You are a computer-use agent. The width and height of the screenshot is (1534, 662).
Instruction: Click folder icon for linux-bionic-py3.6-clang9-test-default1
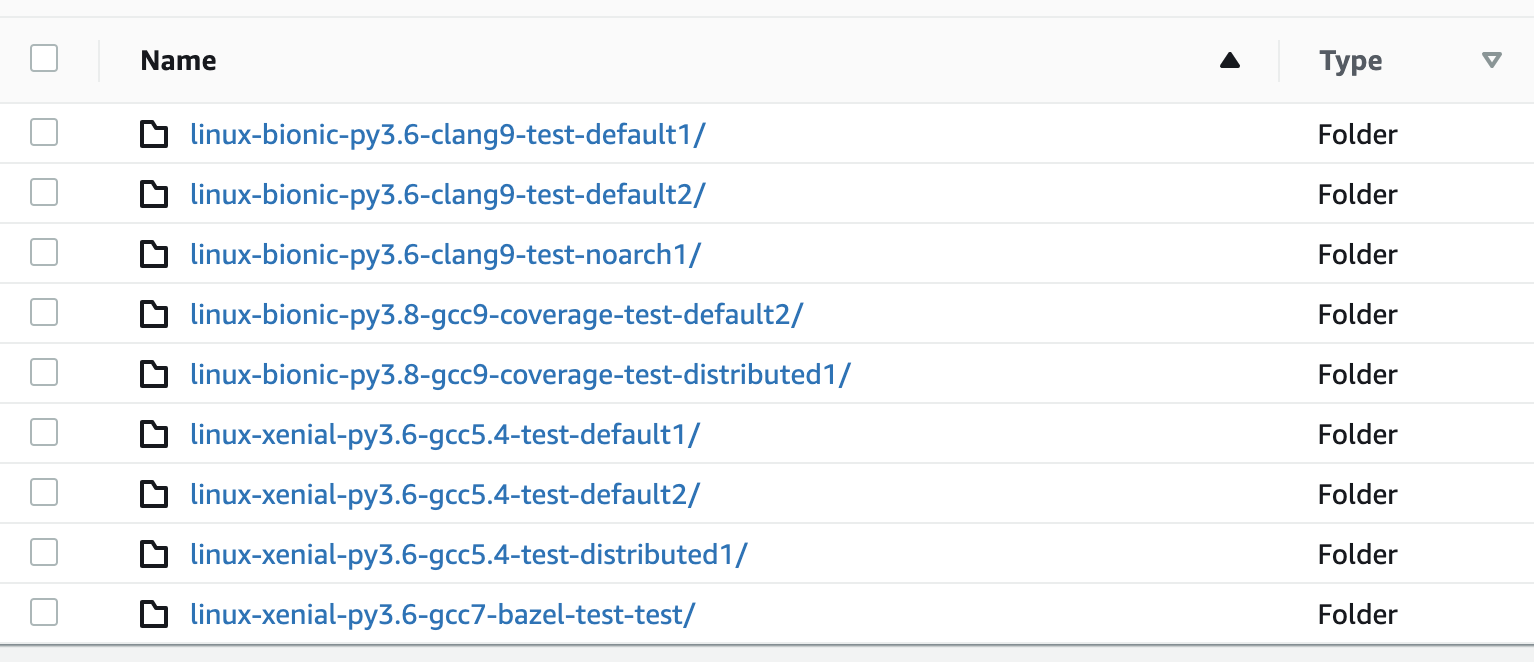point(153,134)
